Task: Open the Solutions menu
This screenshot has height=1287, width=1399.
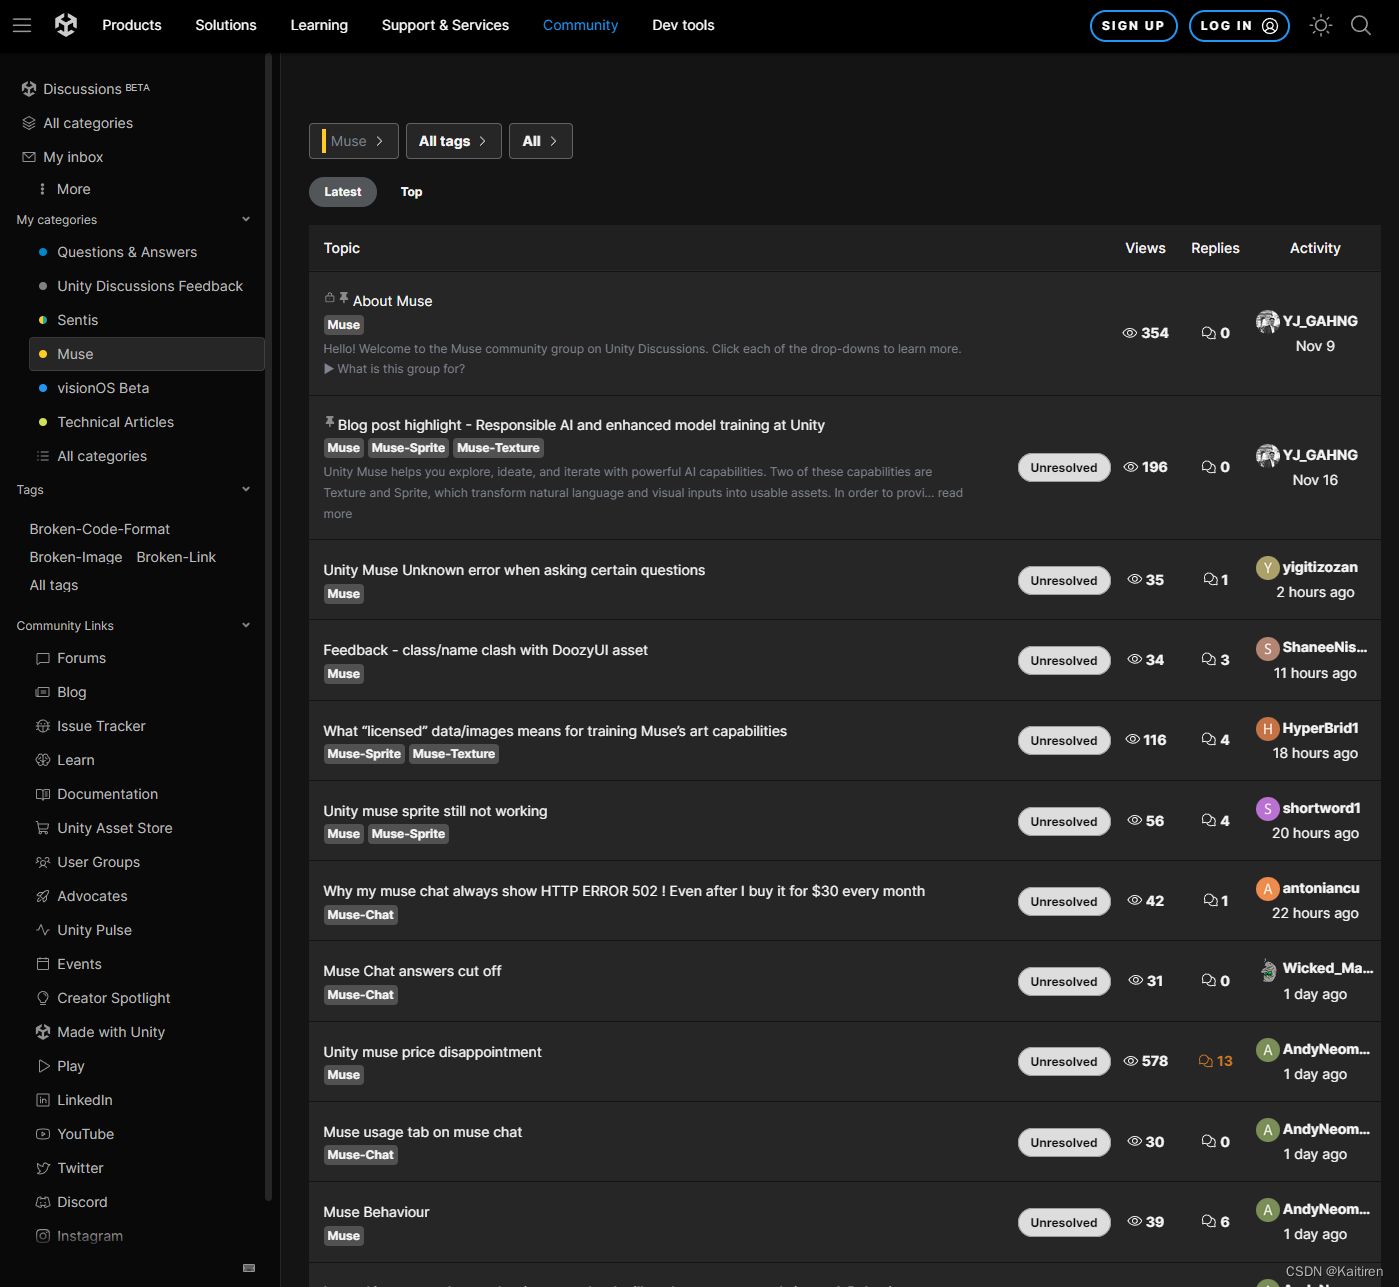Action: point(226,25)
